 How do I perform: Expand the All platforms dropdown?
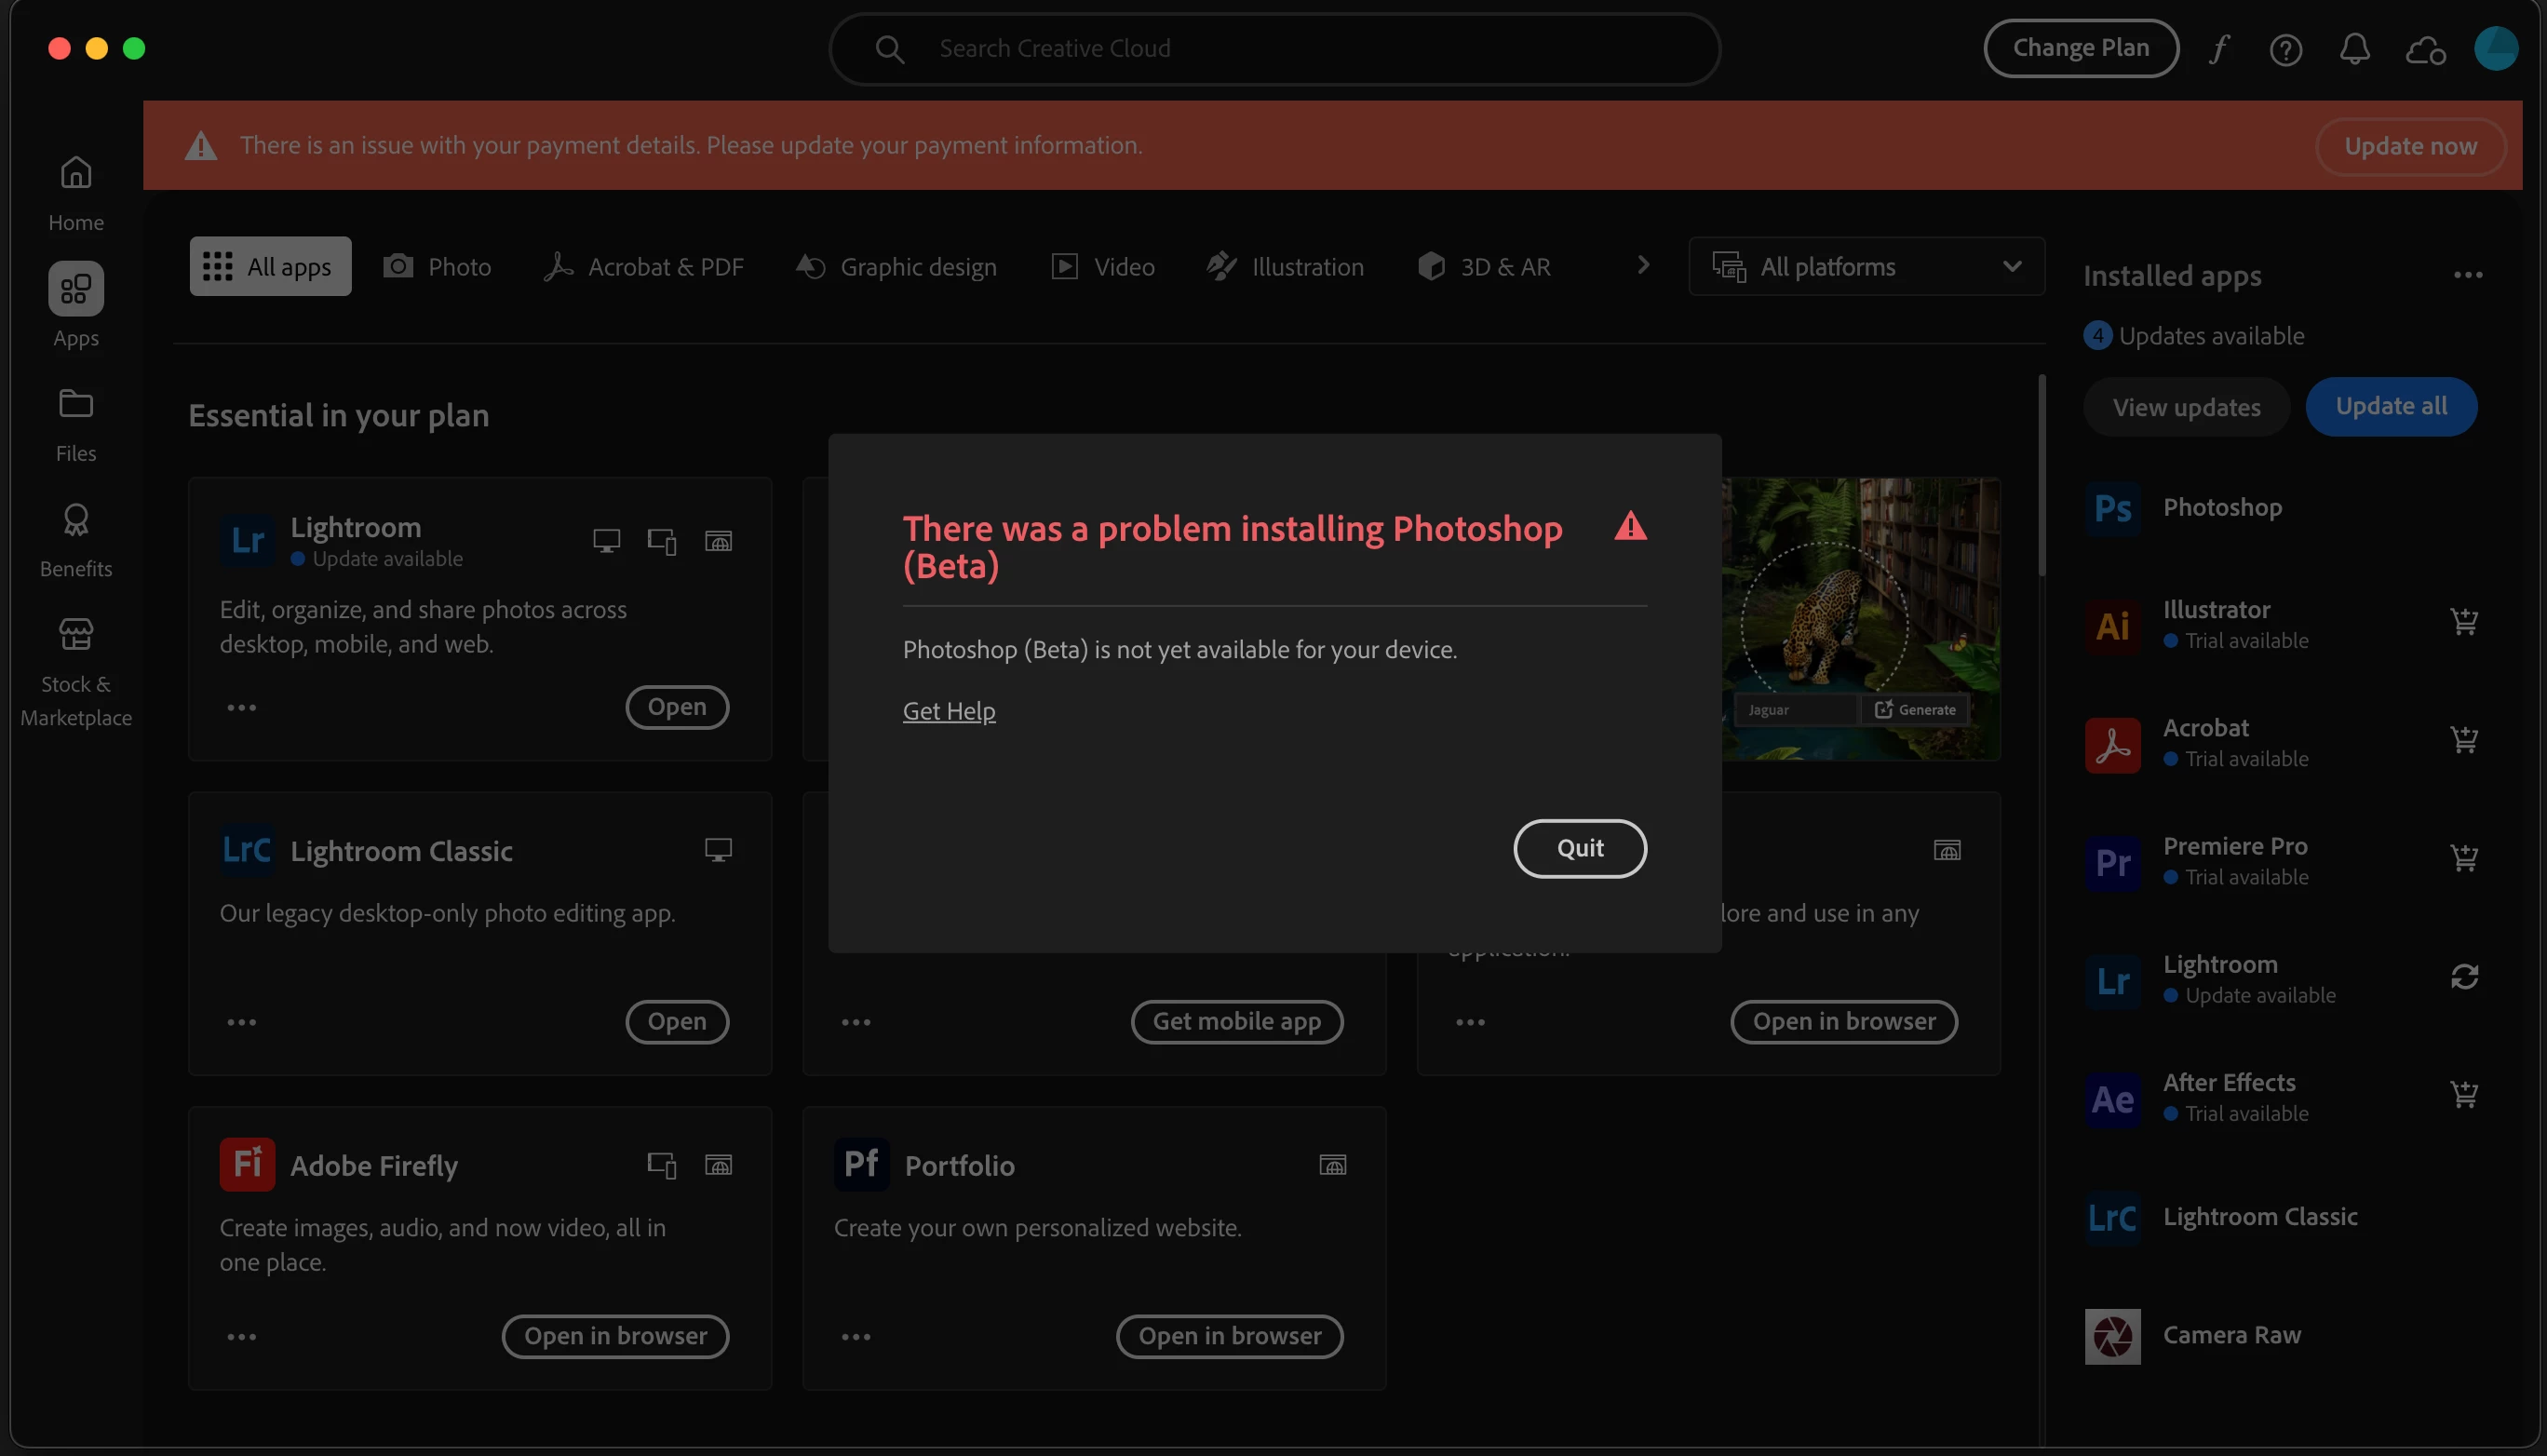(1866, 266)
